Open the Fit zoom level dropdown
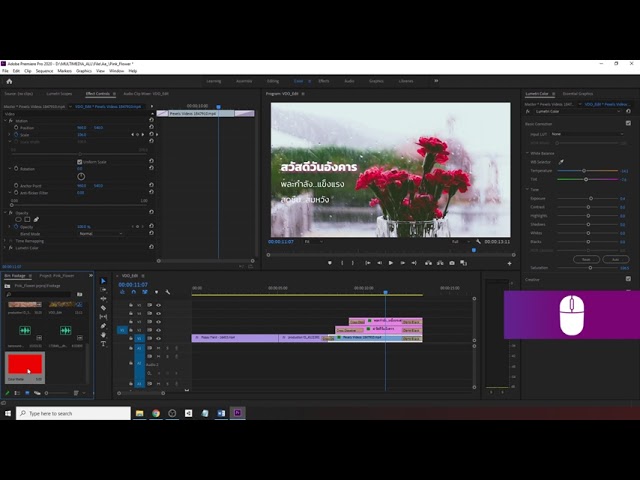This screenshot has width=640, height=480. click(313, 242)
